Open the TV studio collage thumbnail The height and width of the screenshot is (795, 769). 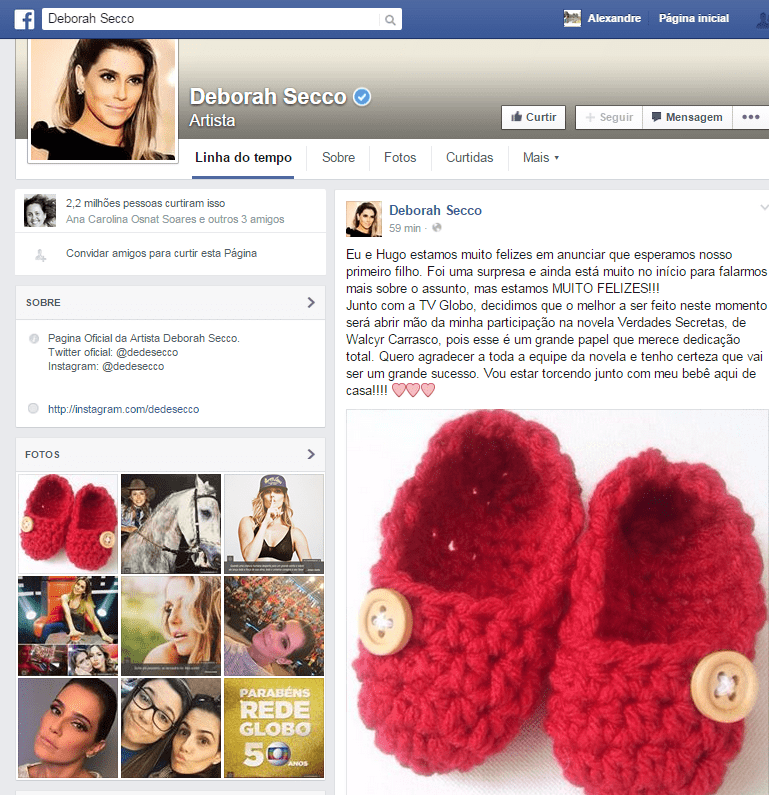[68, 626]
